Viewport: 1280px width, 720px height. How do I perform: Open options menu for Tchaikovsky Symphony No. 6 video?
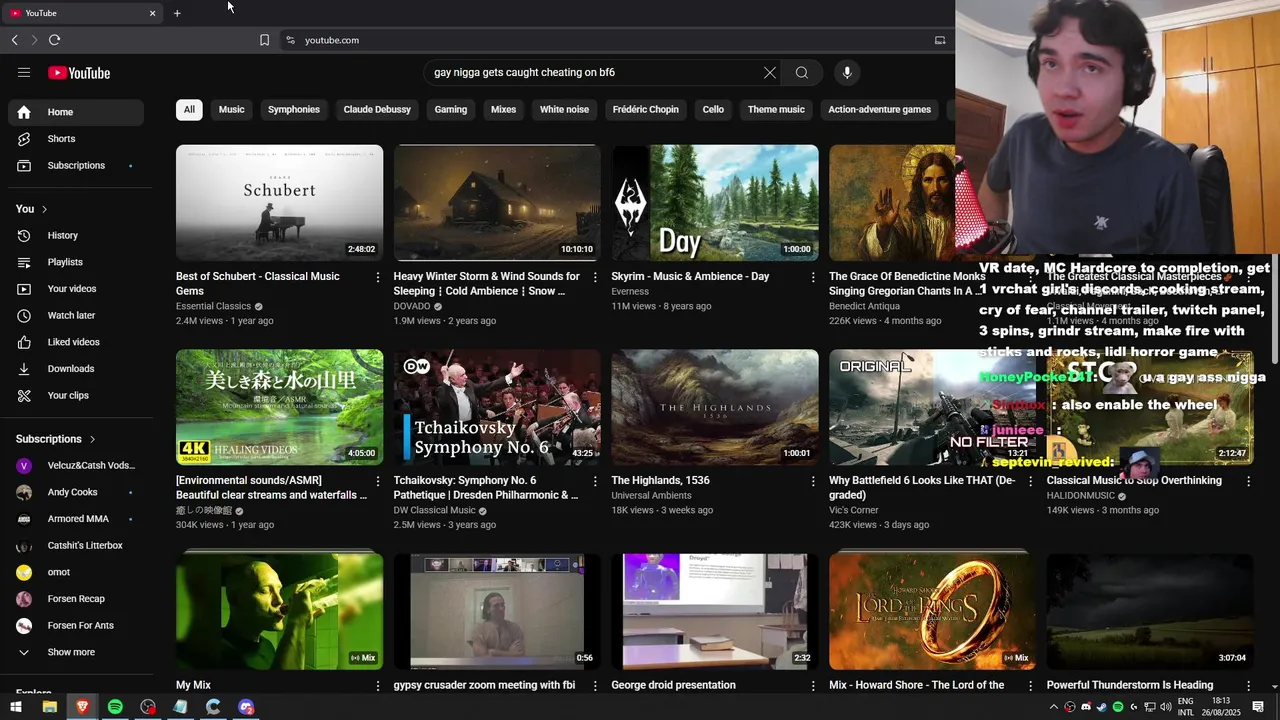coord(595,481)
